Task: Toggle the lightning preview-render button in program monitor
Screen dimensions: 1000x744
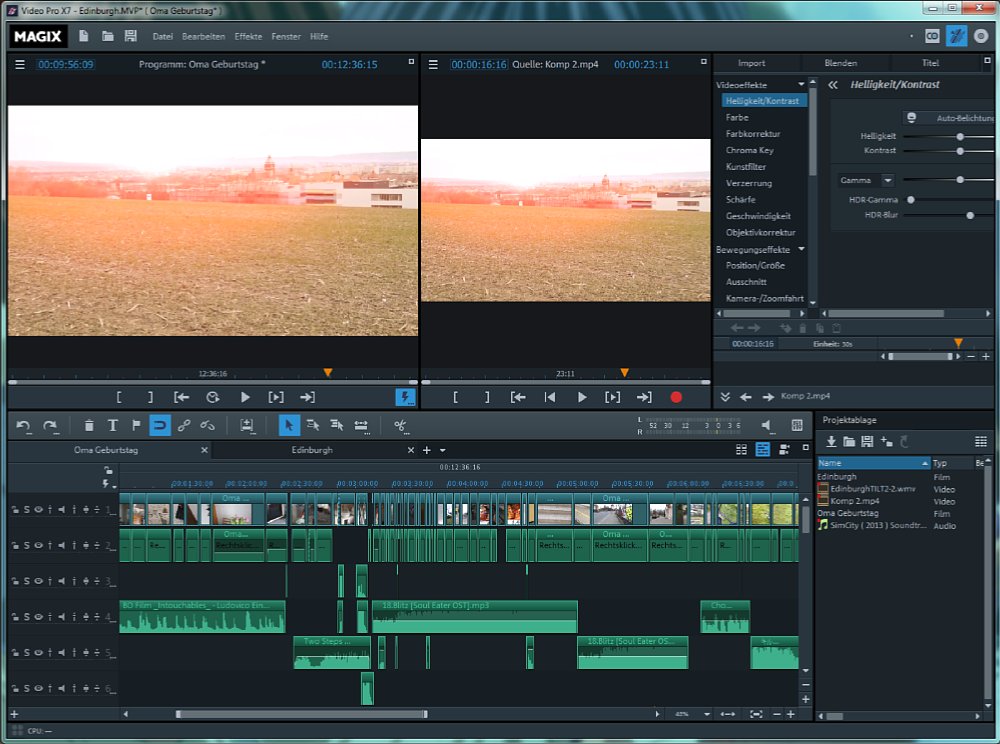Action: click(x=405, y=397)
